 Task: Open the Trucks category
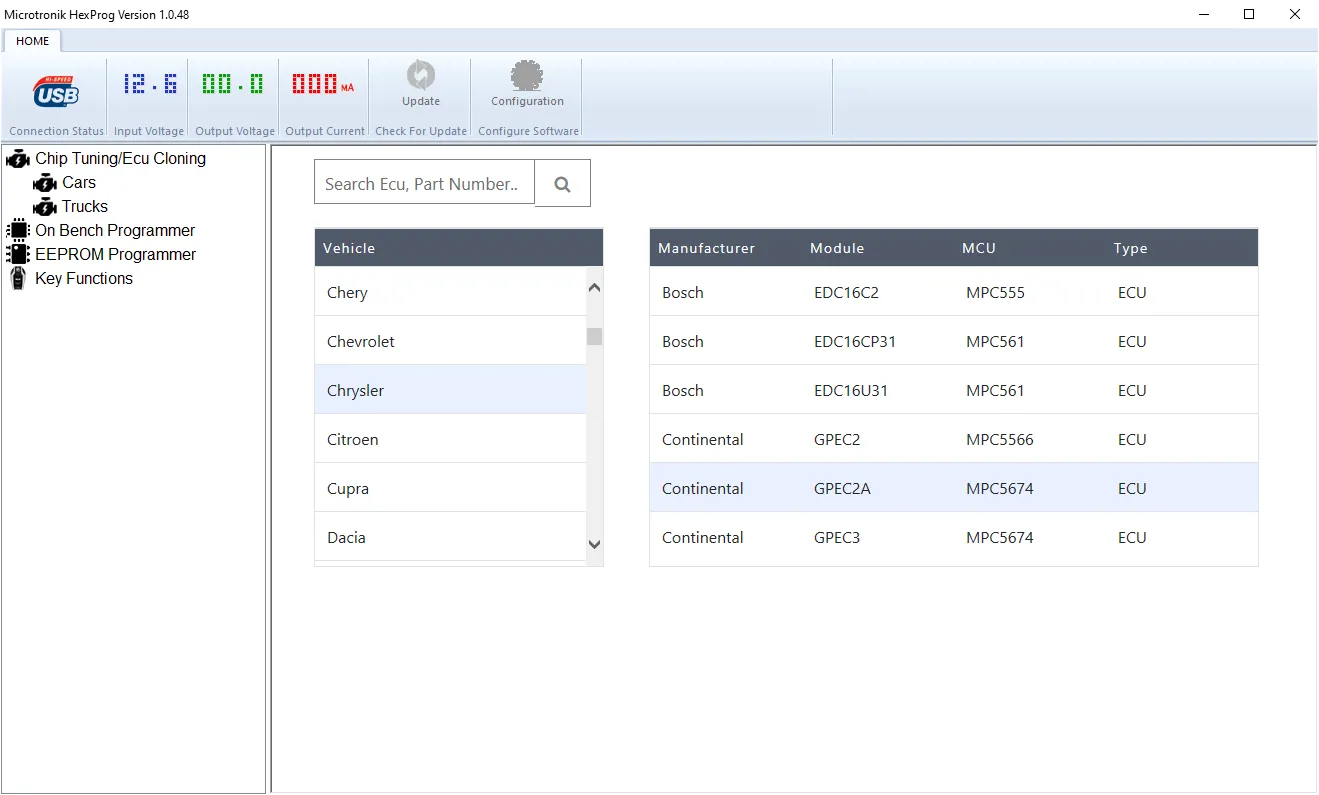85,206
